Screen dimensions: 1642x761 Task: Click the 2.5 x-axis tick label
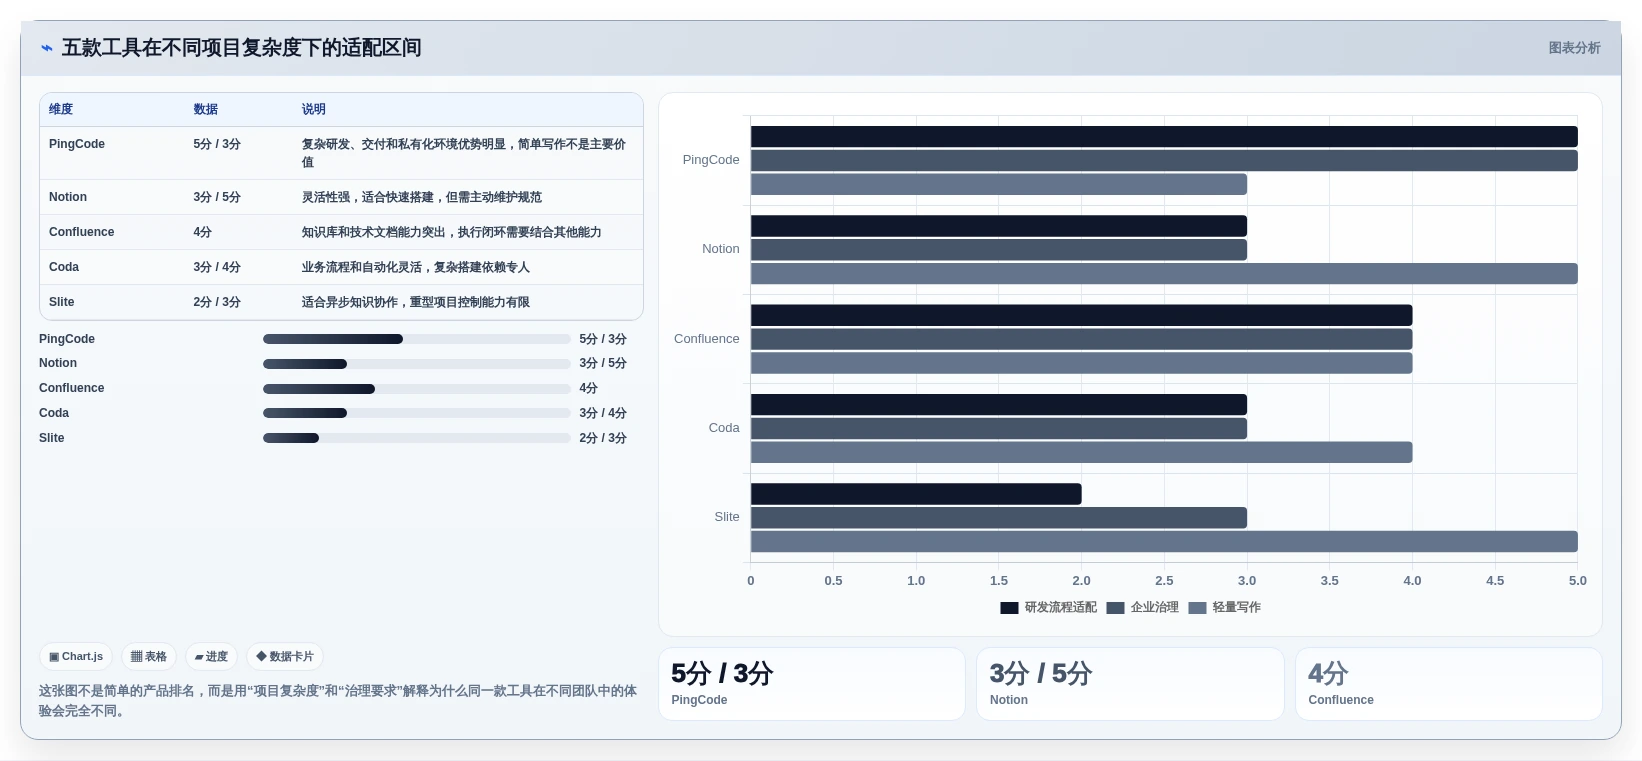[x=1164, y=581]
